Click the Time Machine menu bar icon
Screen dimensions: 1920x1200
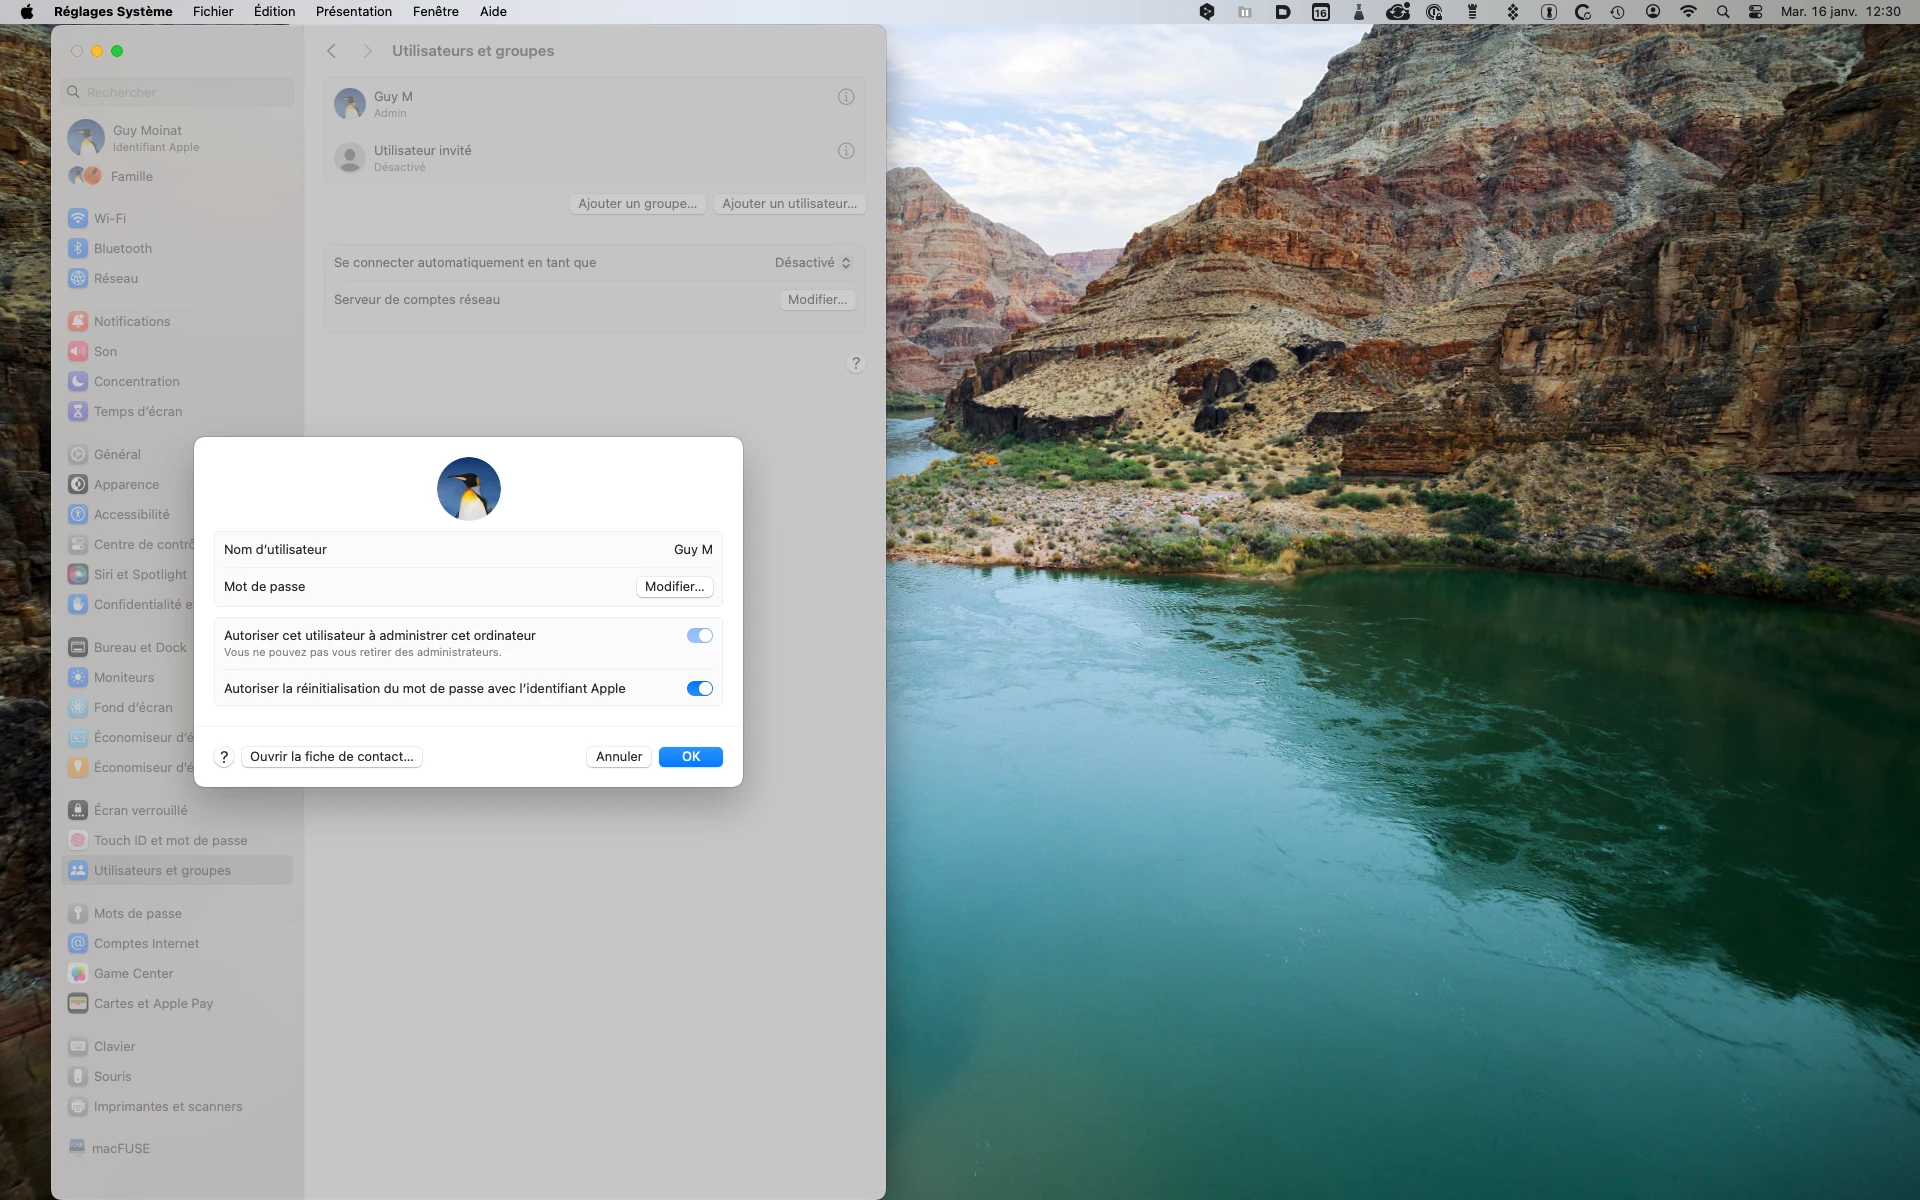click(x=1617, y=12)
